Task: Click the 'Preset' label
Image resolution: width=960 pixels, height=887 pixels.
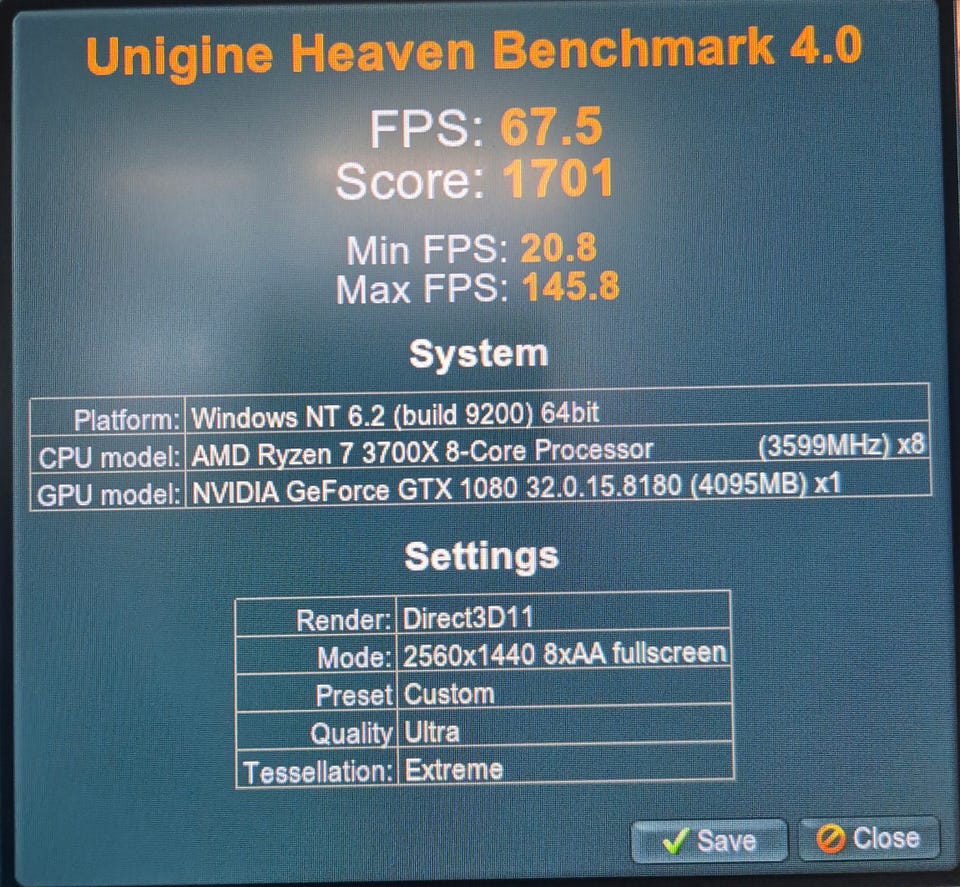Action: click(x=354, y=695)
